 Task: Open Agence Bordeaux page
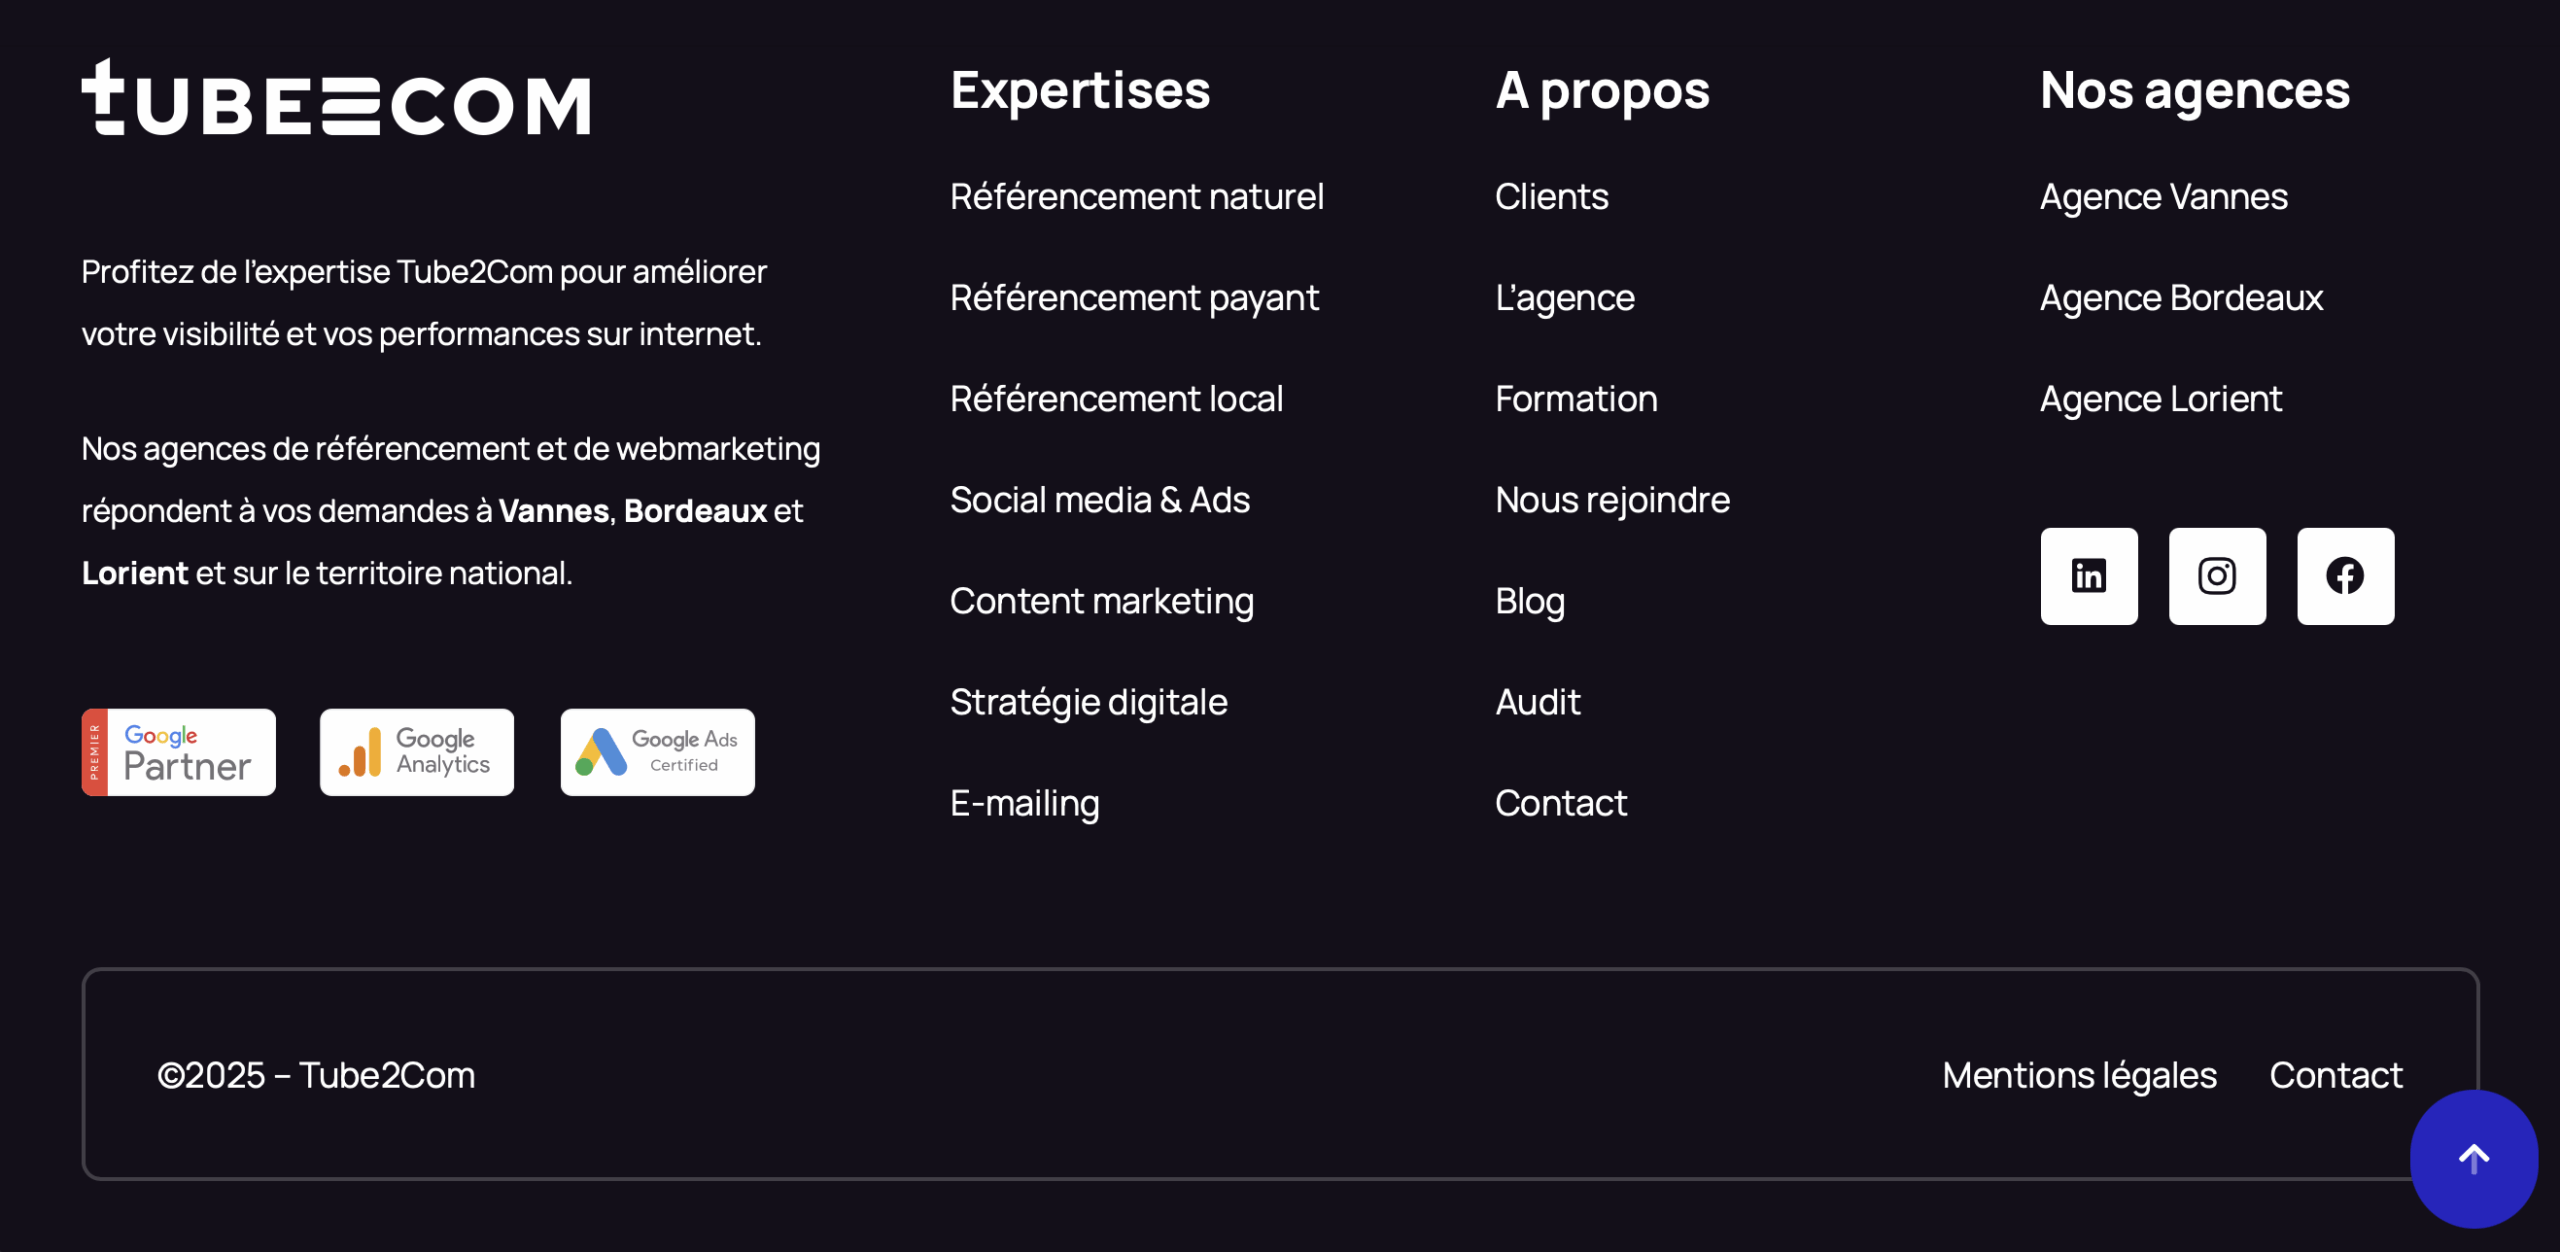coord(2181,297)
